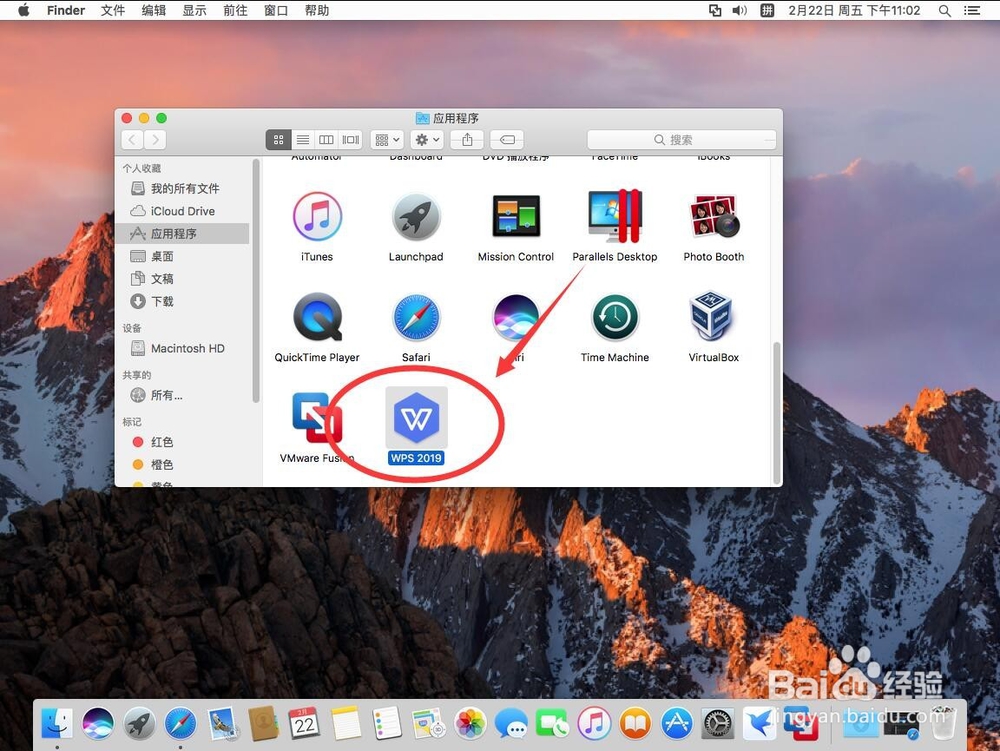The width and height of the screenshot is (1000, 751).
Task: Open the 文件 menu
Action: pos(113,10)
